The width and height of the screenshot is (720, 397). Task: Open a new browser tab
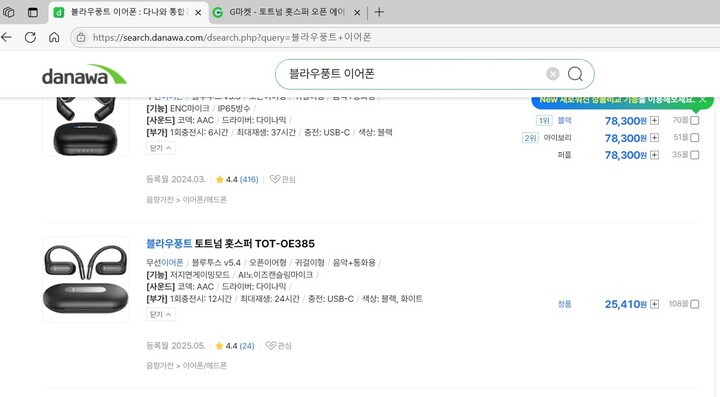coord(379,12)
